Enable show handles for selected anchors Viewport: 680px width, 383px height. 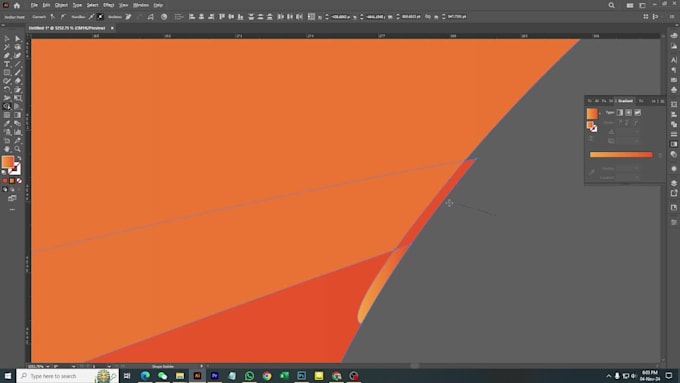pos(92,16)
